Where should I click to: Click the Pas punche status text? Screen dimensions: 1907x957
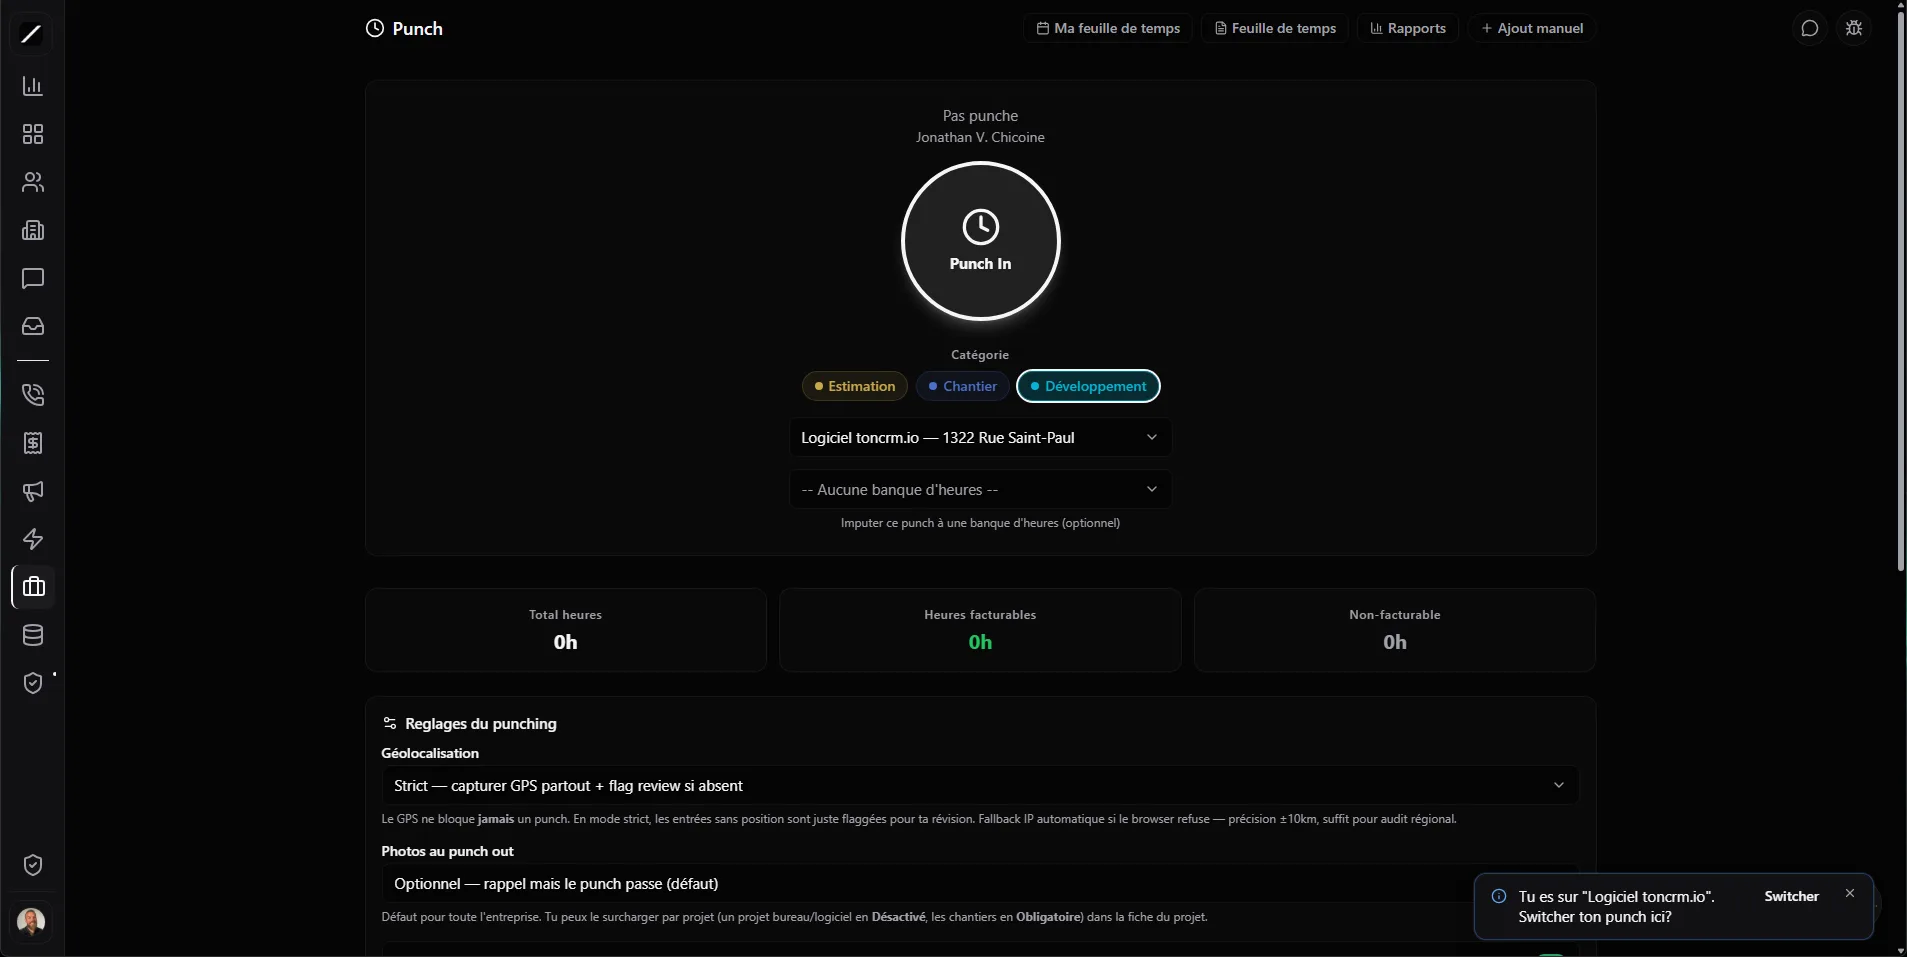980,116
